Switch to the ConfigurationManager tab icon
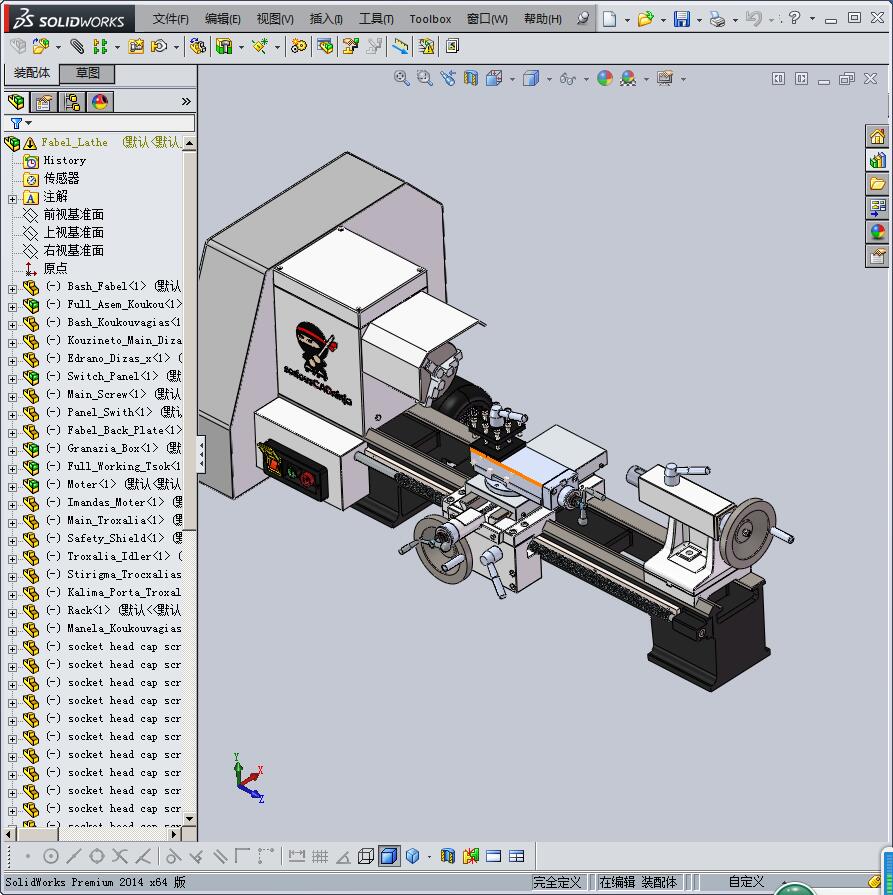 pyautogui.click(x=72, y=102)
